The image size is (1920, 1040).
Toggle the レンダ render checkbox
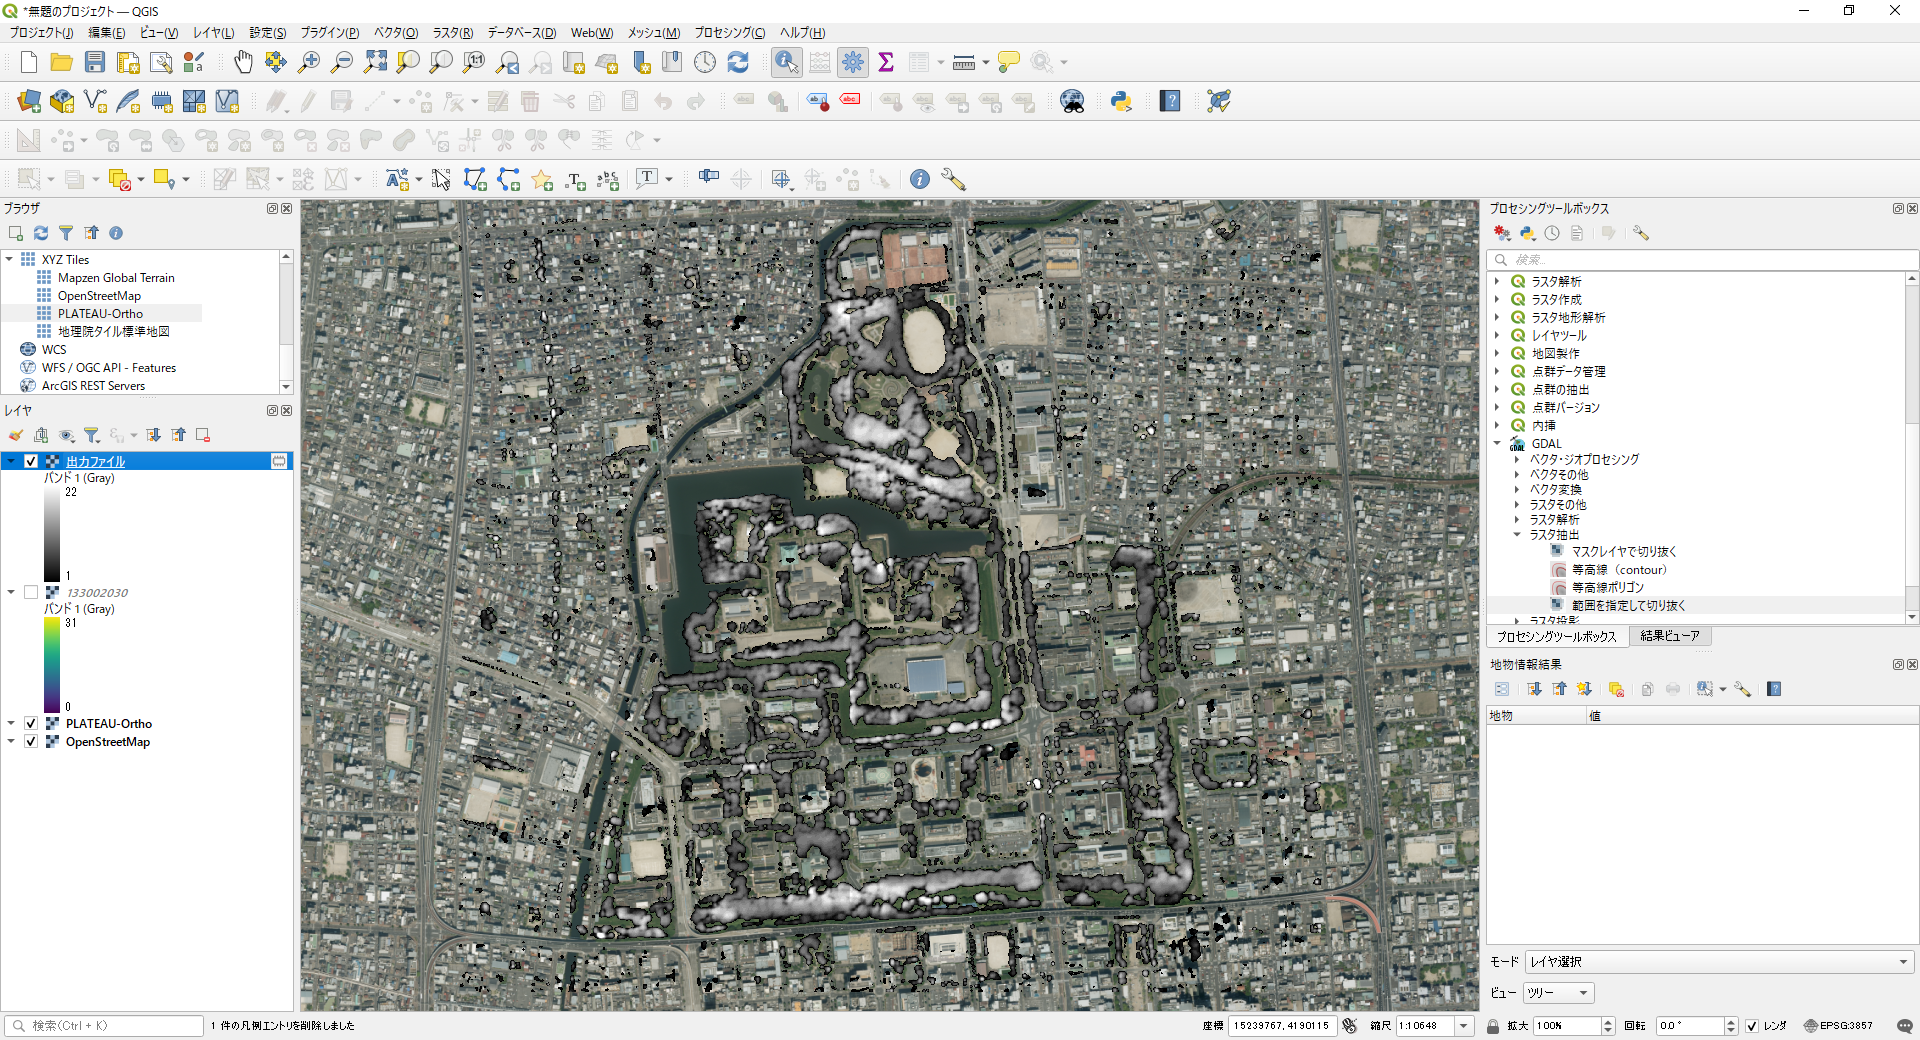click(1752, 1026)
